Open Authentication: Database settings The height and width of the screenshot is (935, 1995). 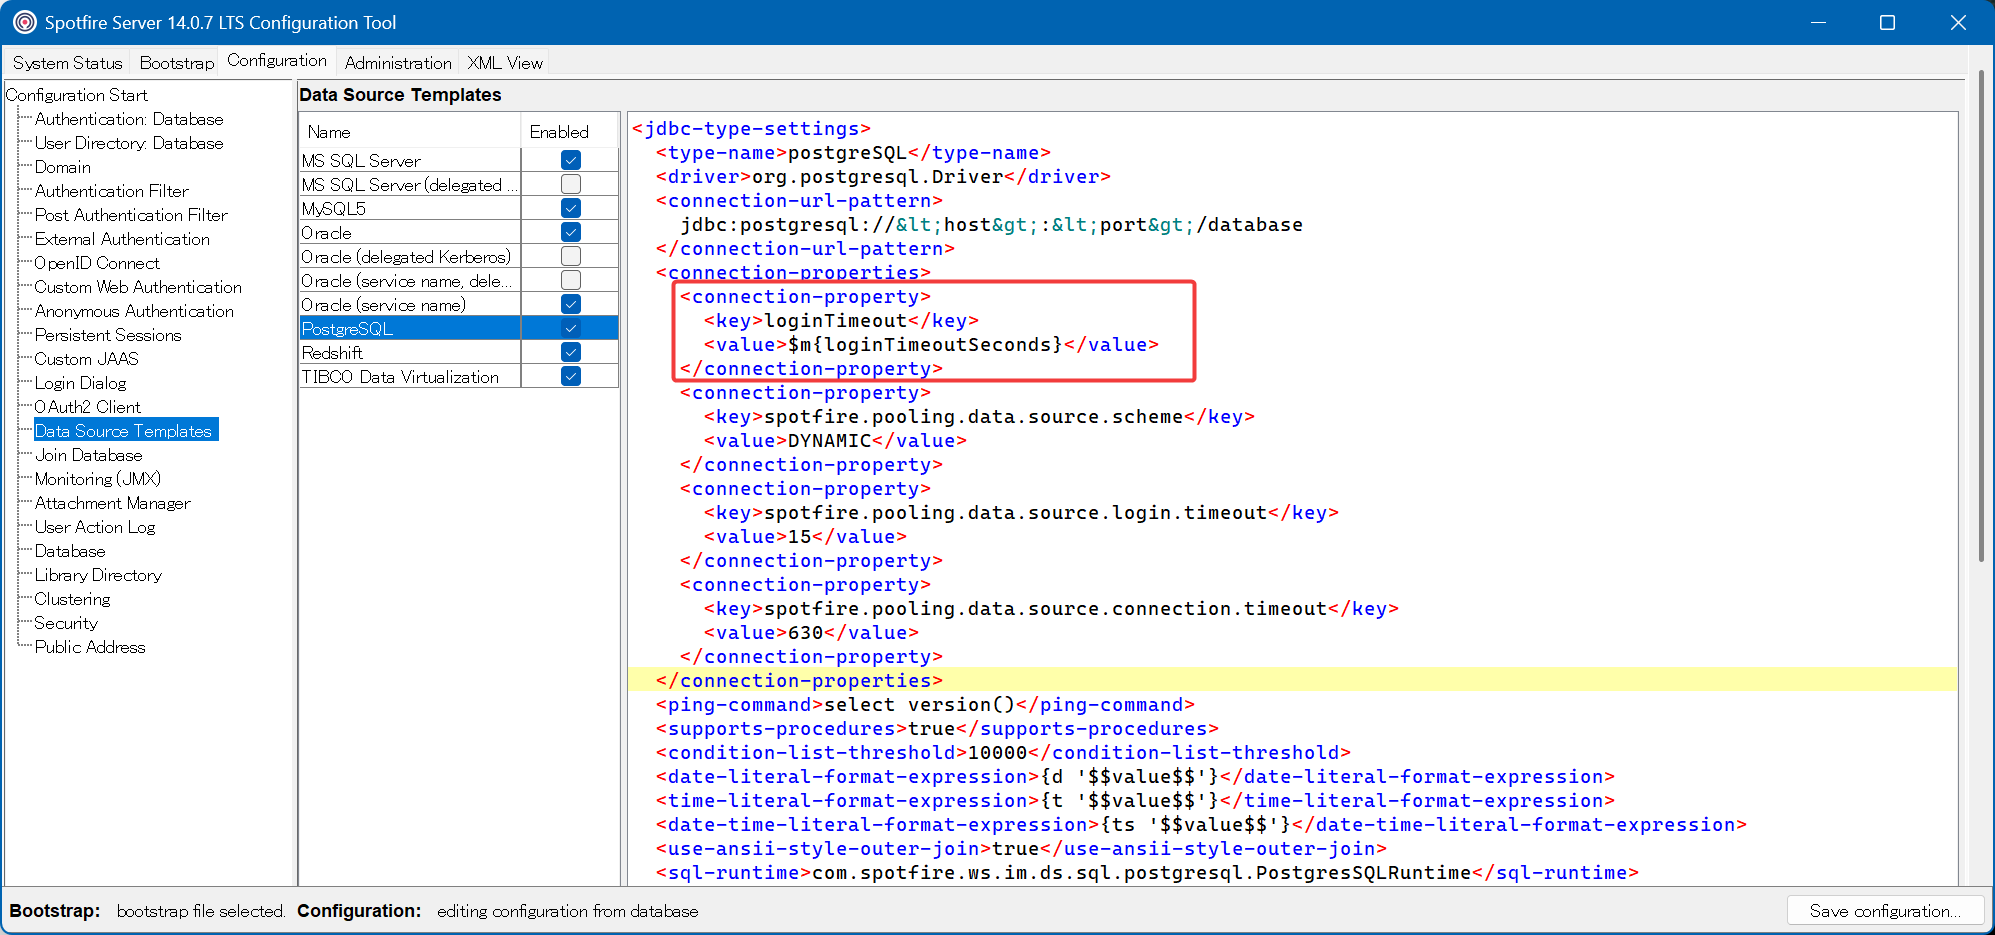click(x=129, y=119)
